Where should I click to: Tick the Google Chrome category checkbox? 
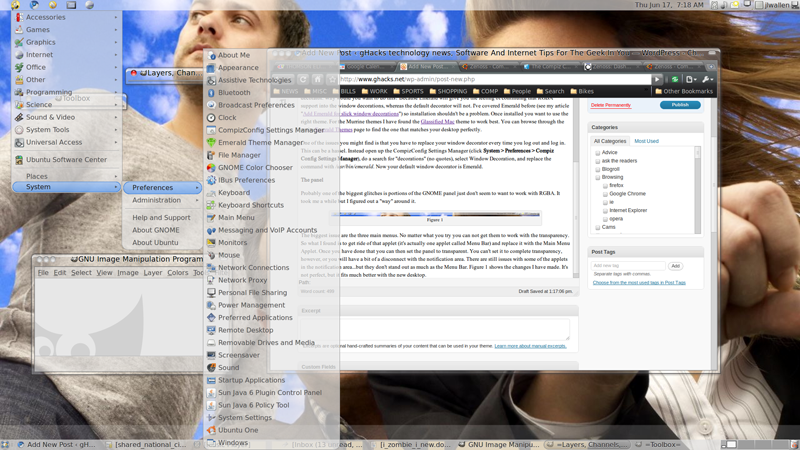coord(605,194)
